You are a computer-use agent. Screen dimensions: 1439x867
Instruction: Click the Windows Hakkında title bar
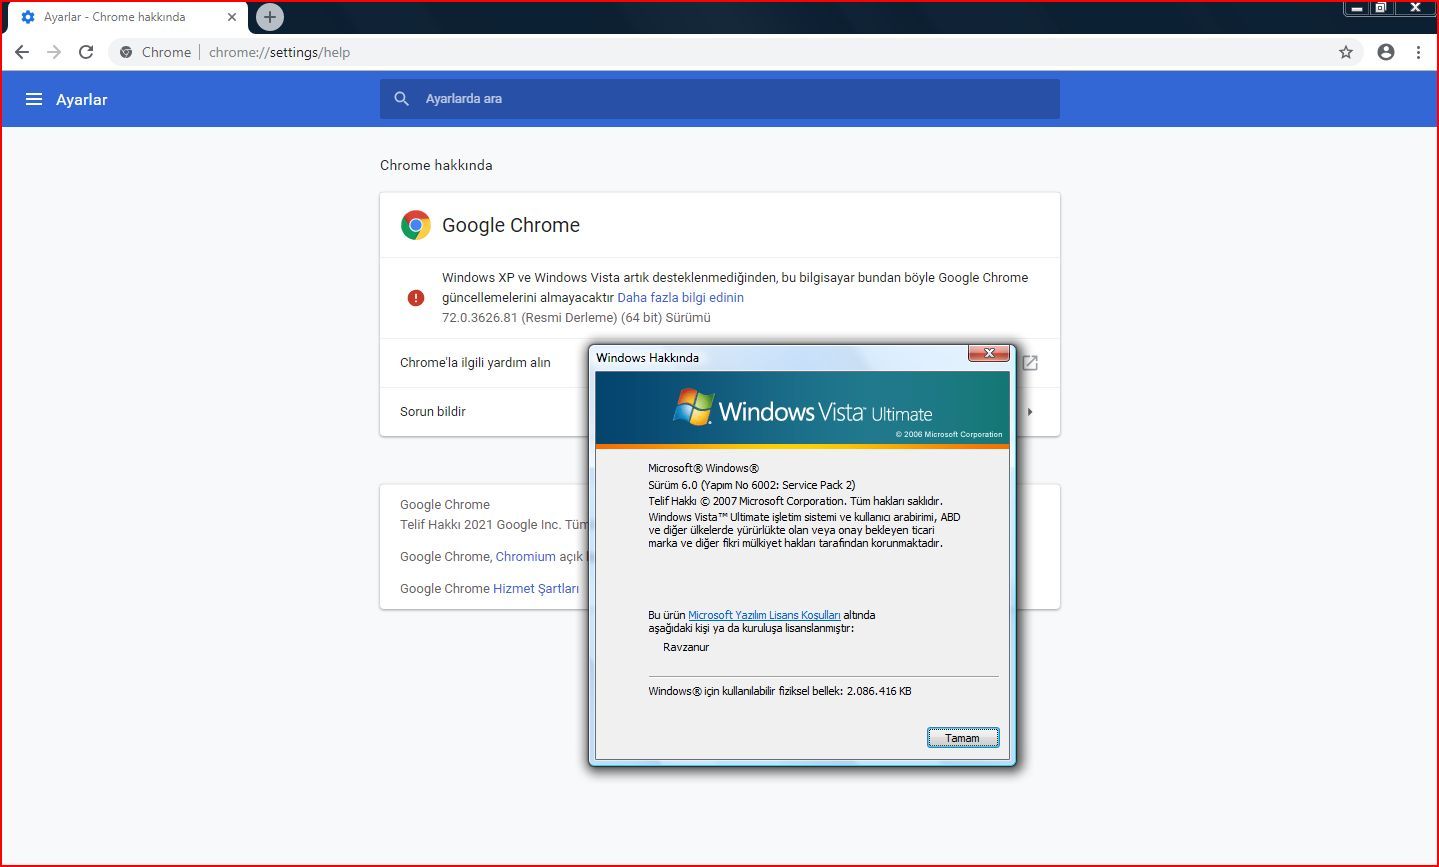tap(780, 357)
